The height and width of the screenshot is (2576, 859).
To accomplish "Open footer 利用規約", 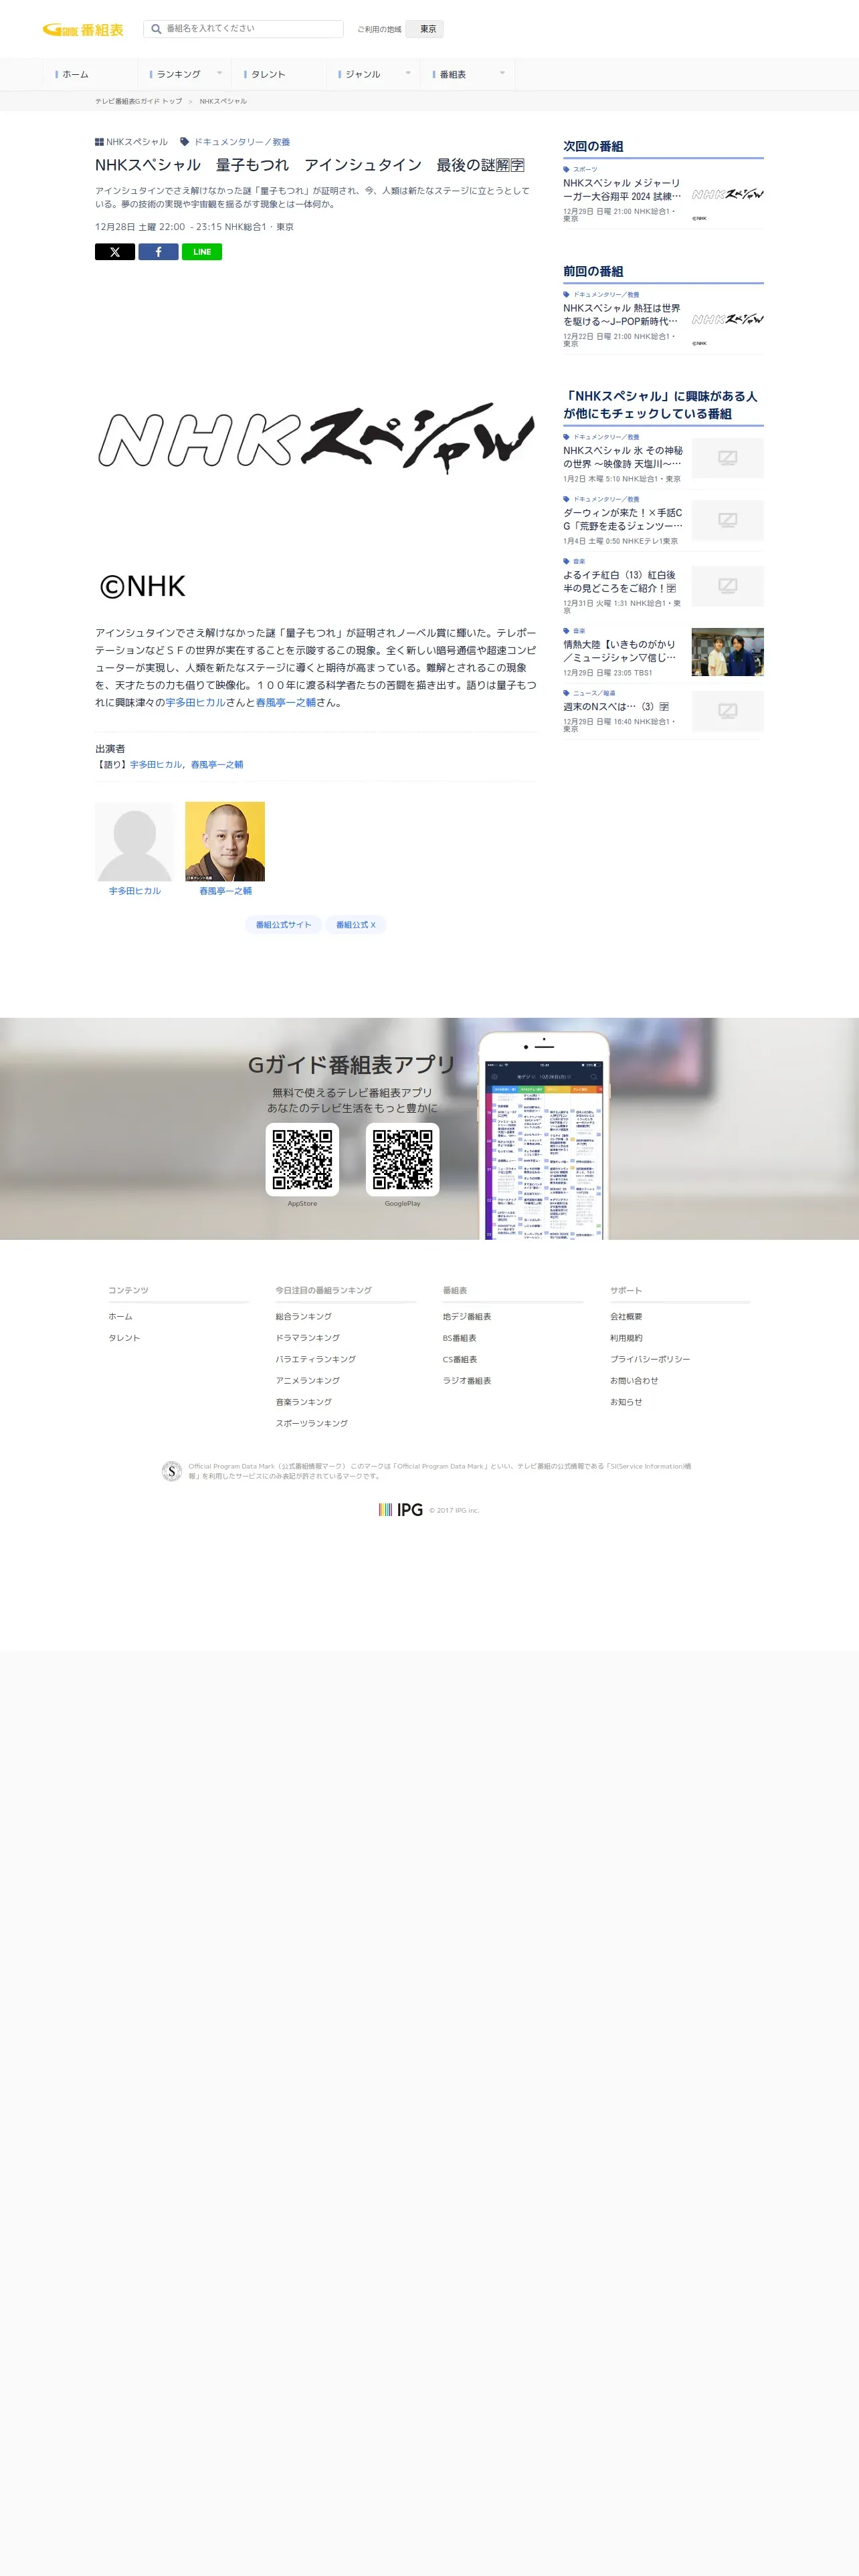I will click(626, 1338).
